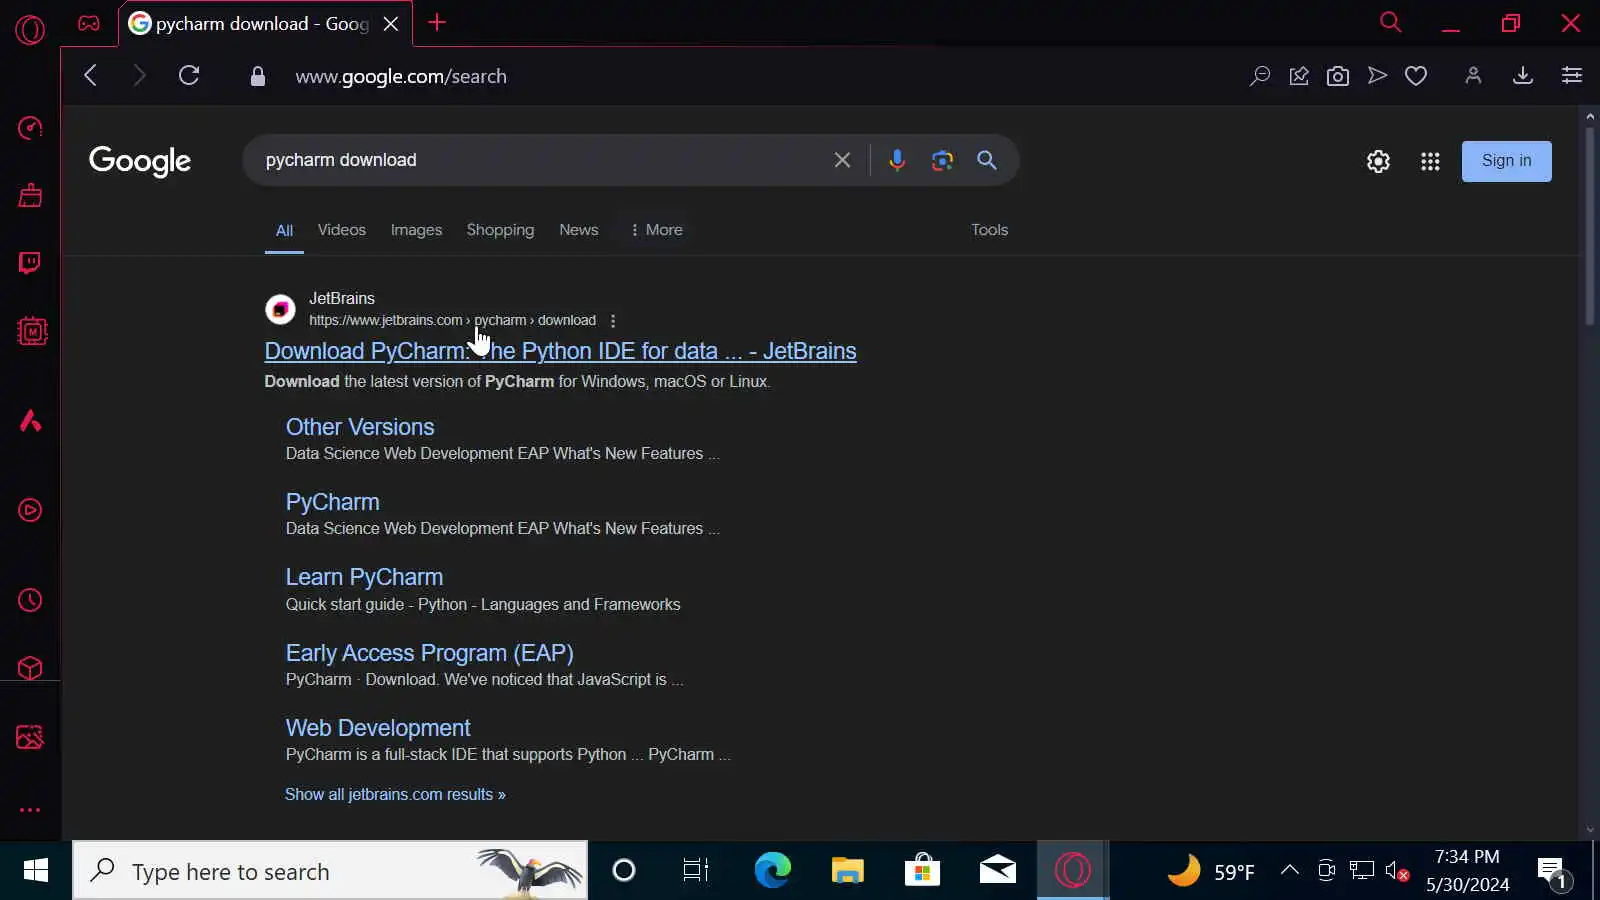
Task: Open Player icon in sidebar
Action: click(30, 510)
